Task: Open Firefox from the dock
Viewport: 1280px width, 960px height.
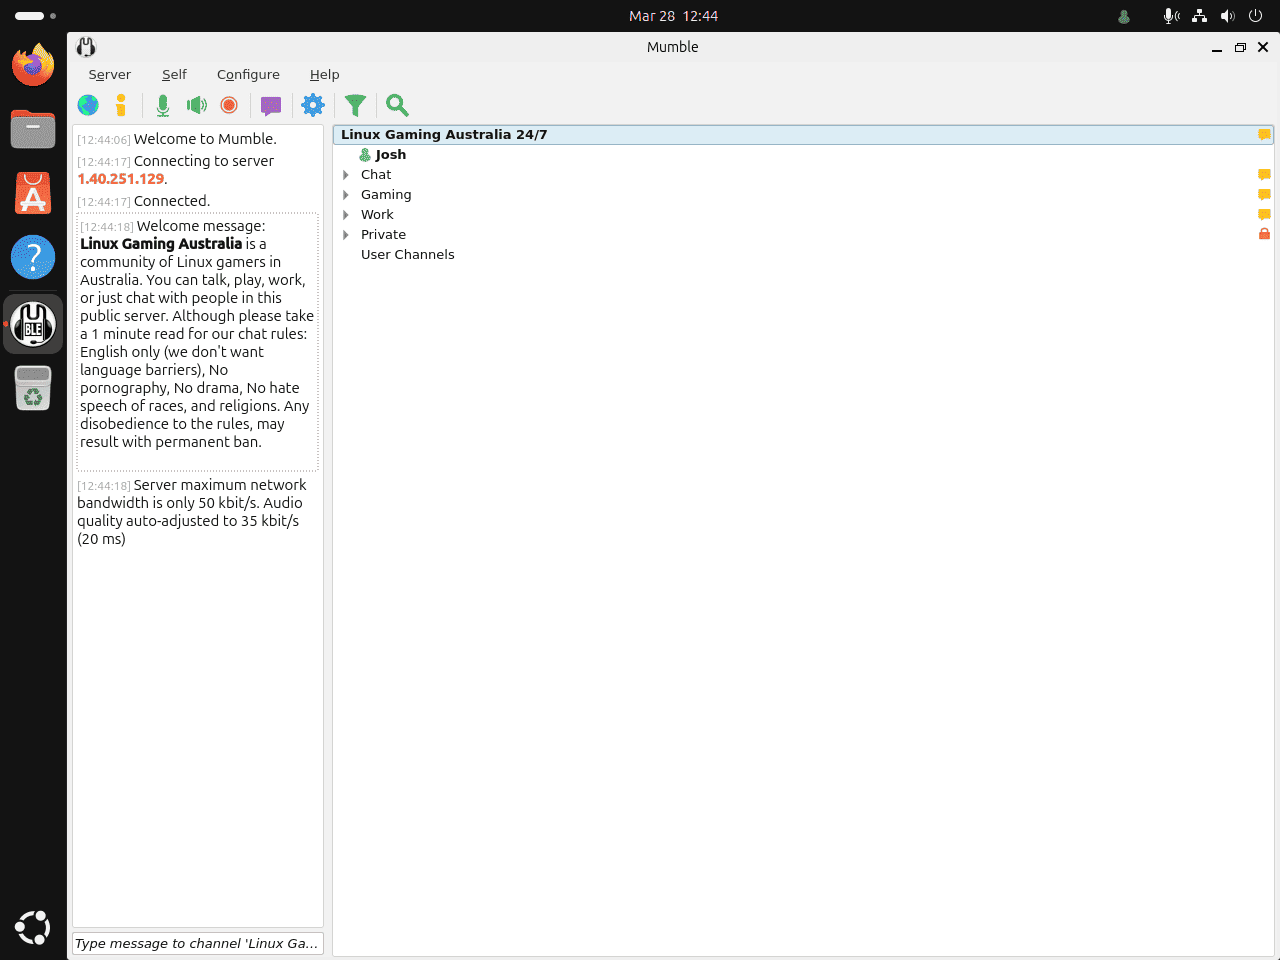Action: click(33, 66)
